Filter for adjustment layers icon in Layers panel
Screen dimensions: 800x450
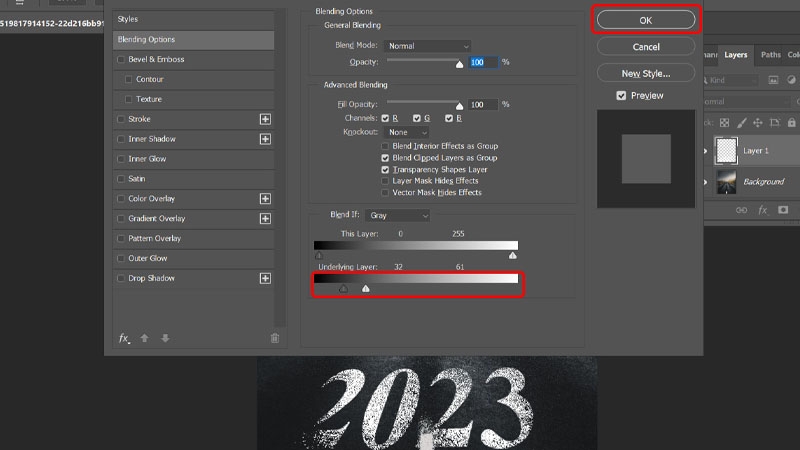pos(791,80)
